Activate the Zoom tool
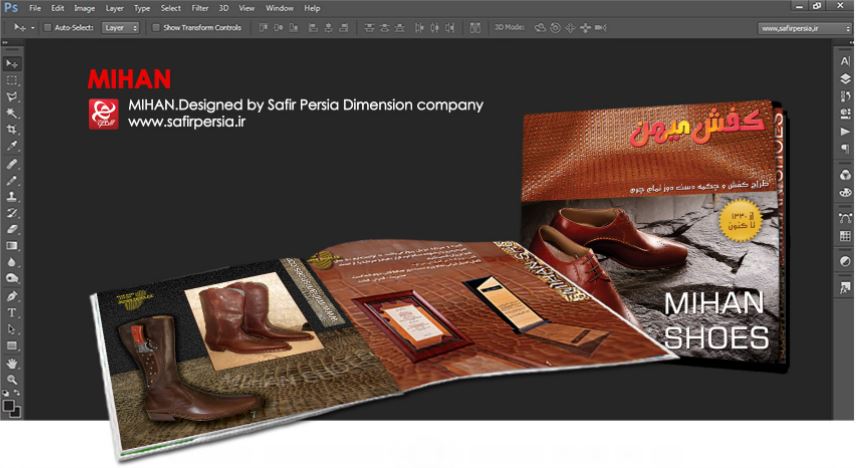This screenshot has height=468, width=856. (x=12, y=379)
